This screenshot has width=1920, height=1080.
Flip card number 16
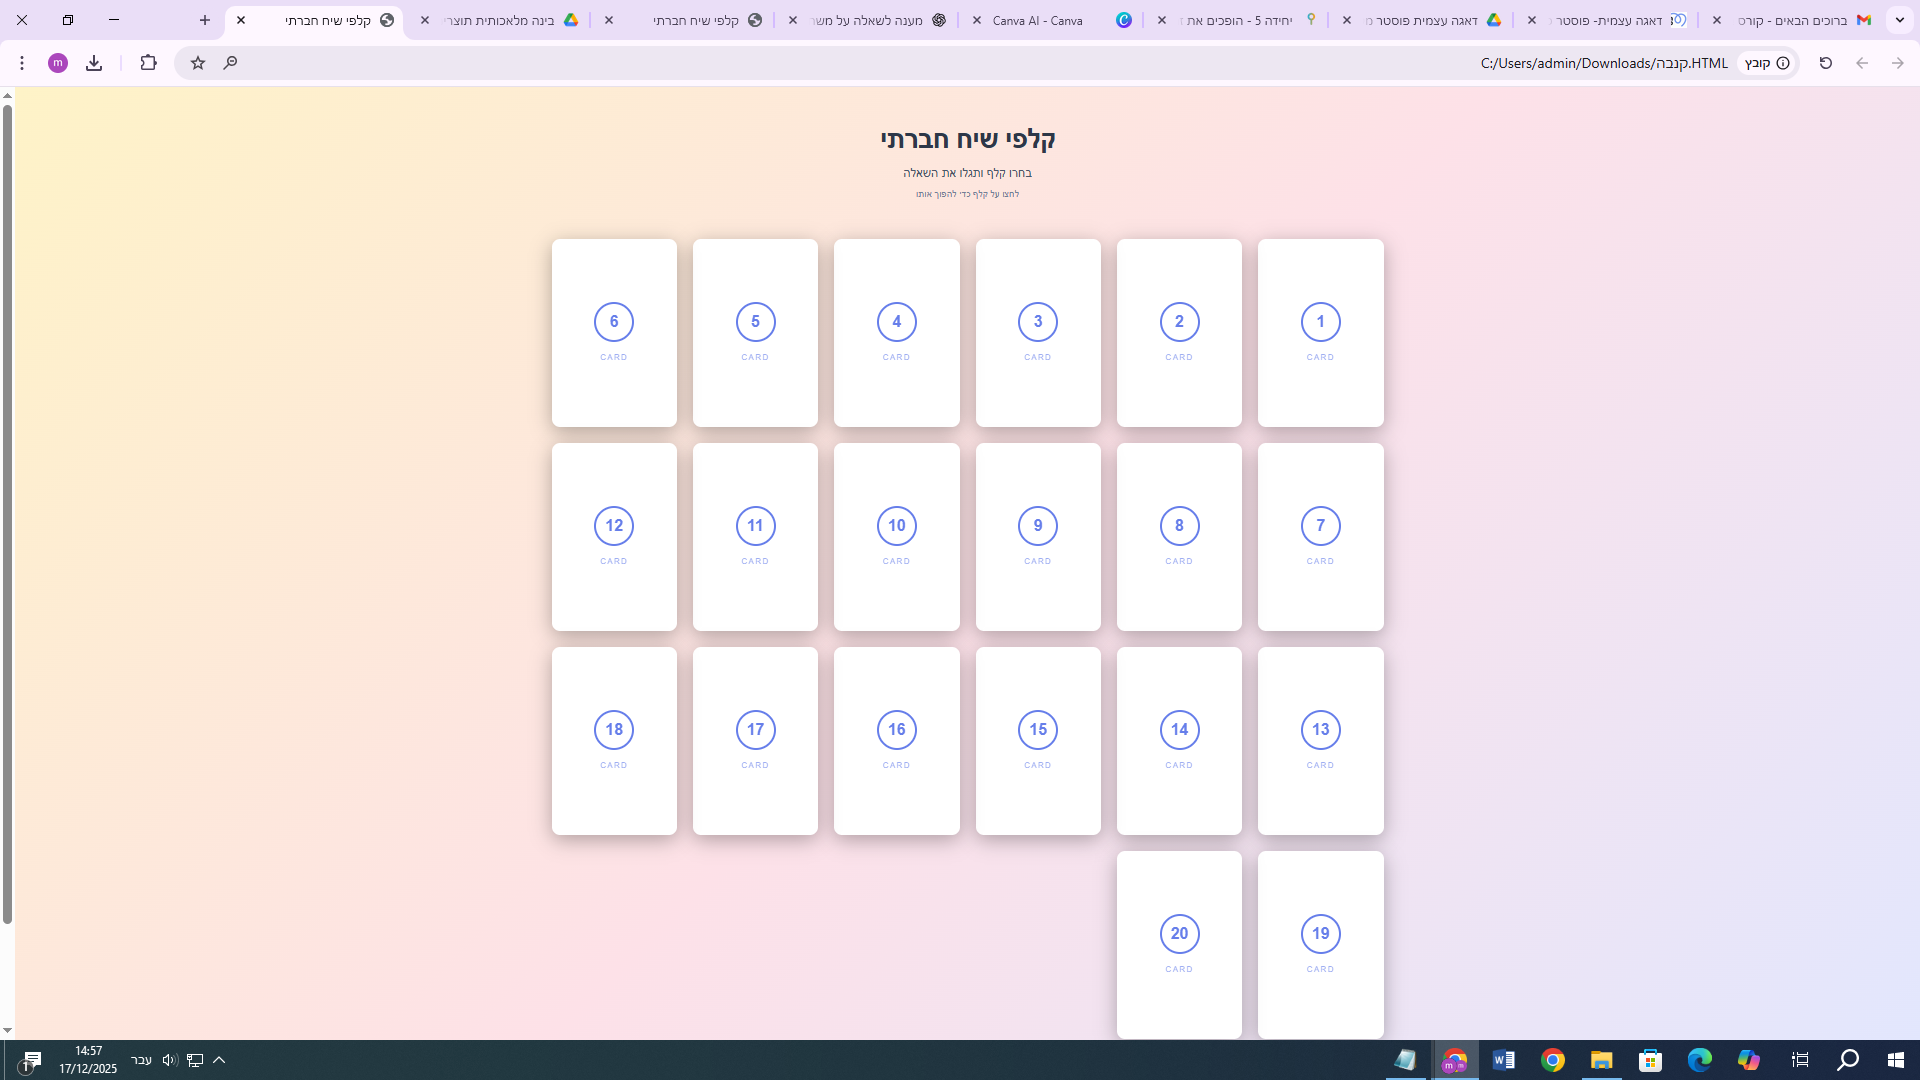click(x=896, y=741)
